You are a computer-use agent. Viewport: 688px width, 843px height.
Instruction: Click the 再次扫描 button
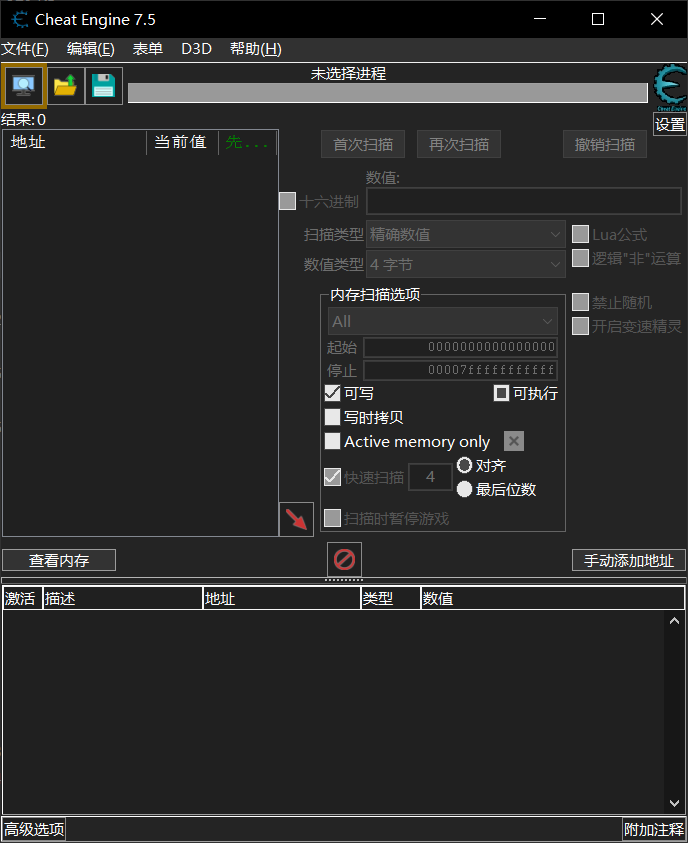(x=459, y=144)
